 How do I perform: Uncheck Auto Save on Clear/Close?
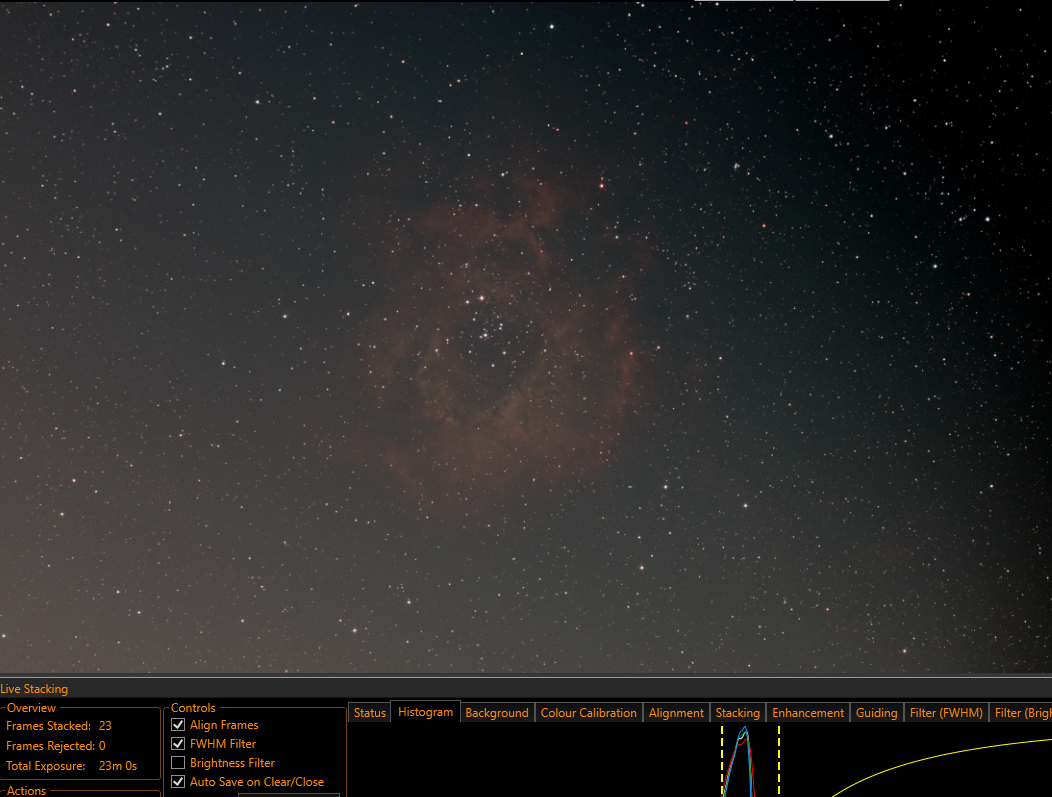click(x=178, y=782)
